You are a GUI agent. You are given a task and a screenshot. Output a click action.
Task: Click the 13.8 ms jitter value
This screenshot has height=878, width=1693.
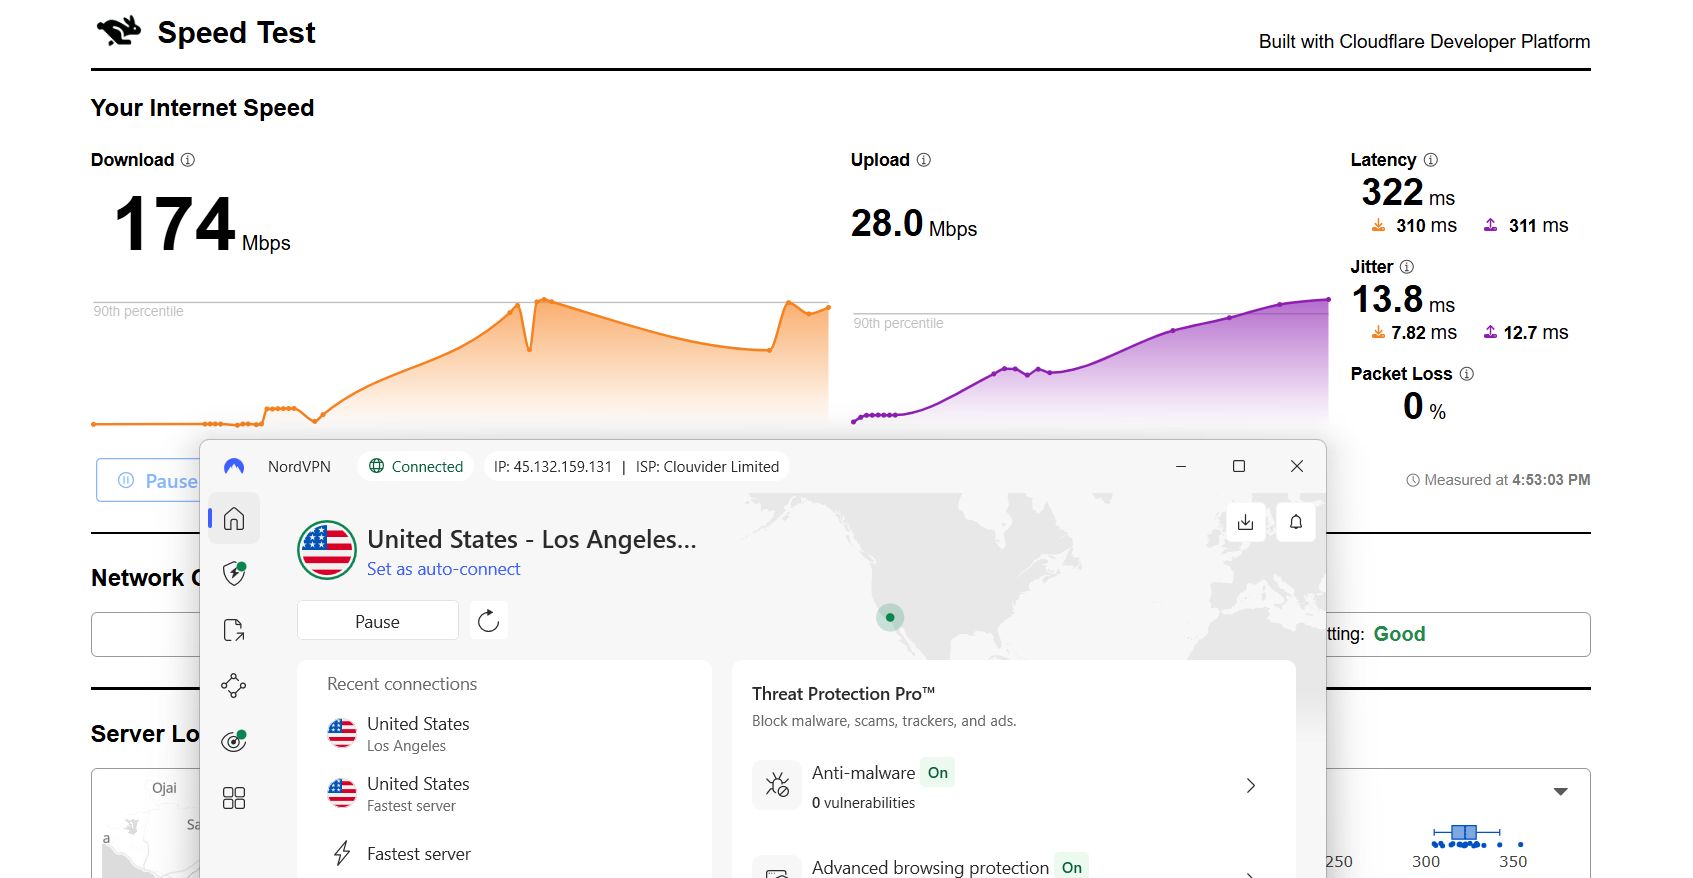point(1403,299)
